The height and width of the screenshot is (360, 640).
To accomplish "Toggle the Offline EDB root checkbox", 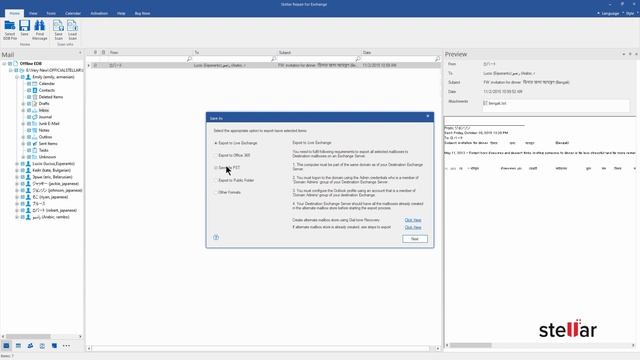I will [x=10, y=64].
